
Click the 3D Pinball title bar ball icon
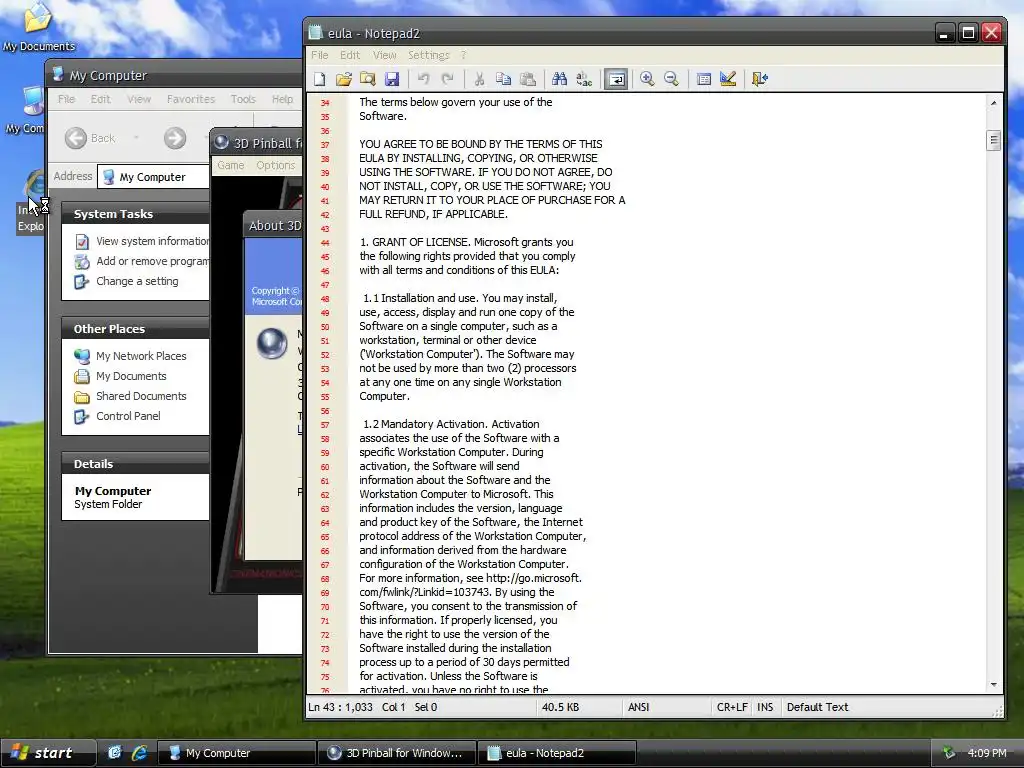coord(221,142)
